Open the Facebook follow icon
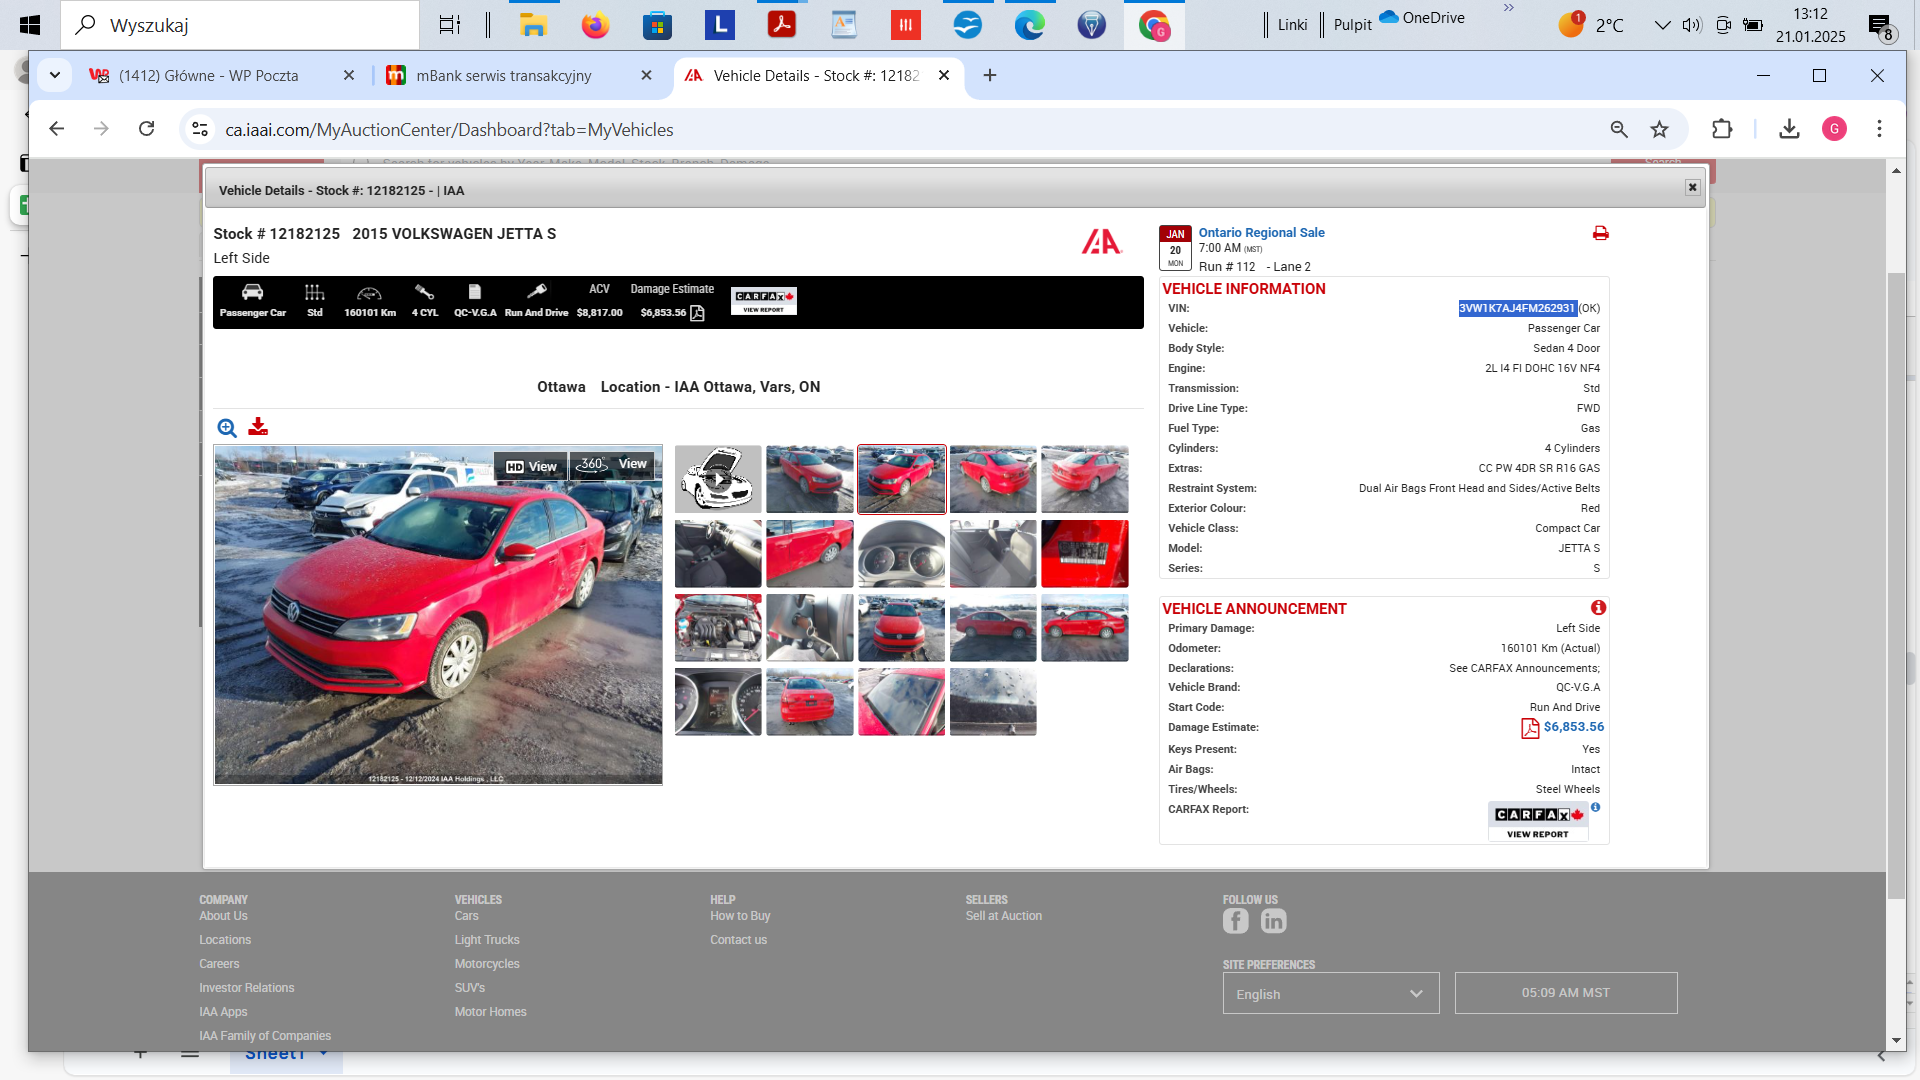Image resolution: width=1920 pixels, height=1080 pixels. 1235,921
